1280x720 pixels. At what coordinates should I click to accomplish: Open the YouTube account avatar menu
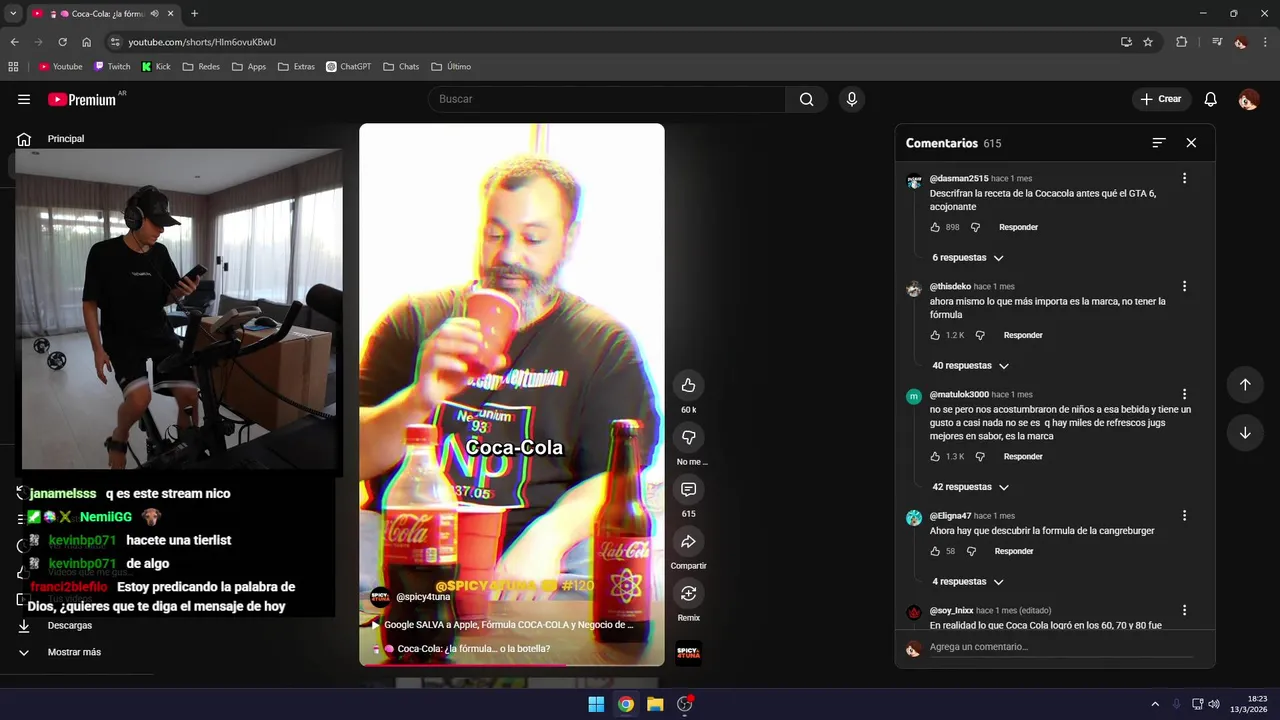coord(1248,99)
